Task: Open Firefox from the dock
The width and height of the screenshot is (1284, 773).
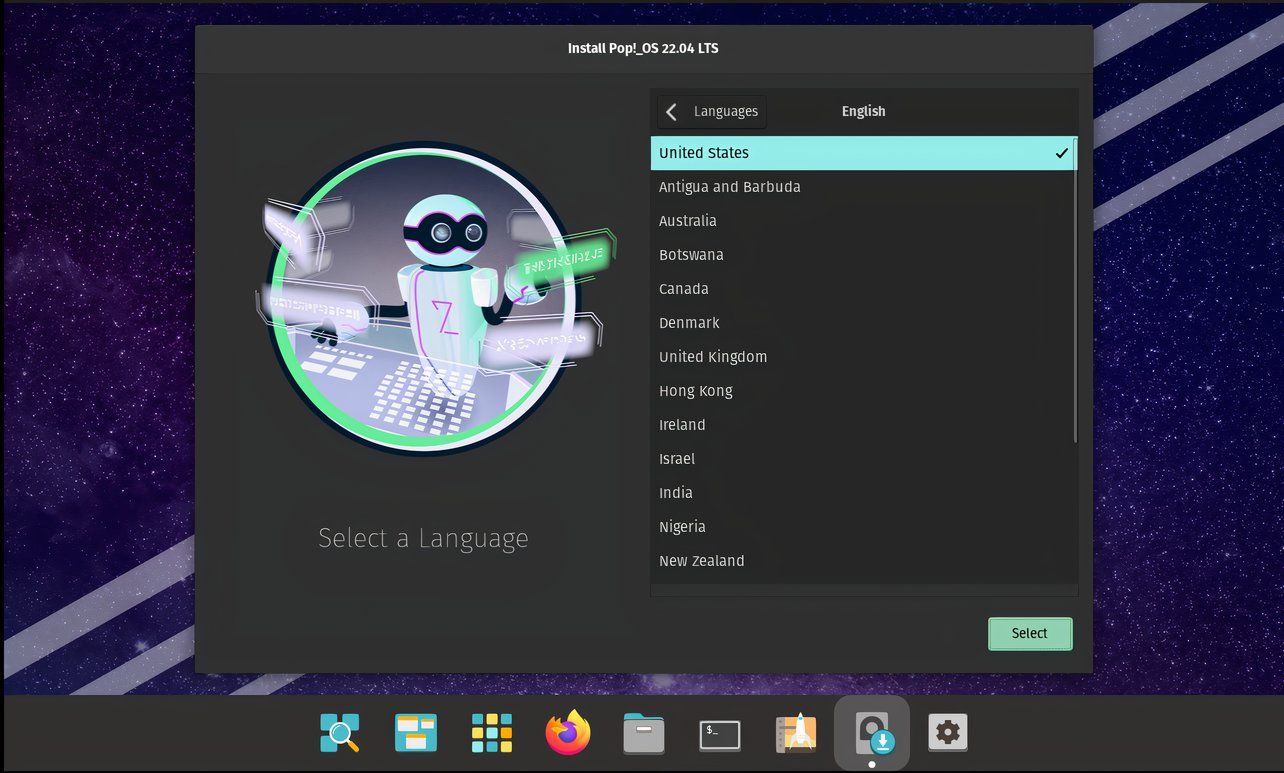Action: tap(567, 732)
